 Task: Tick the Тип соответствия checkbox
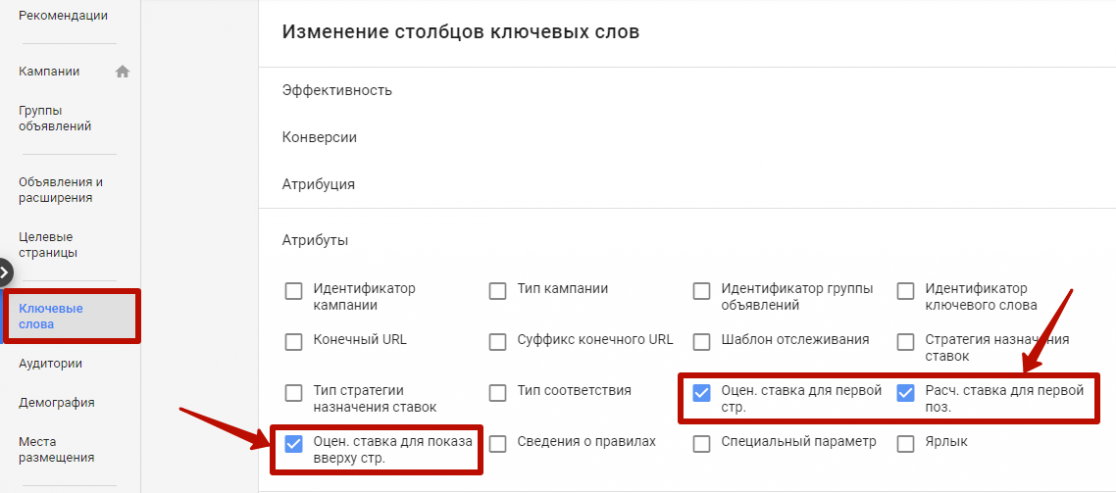(x=498, y=393)
